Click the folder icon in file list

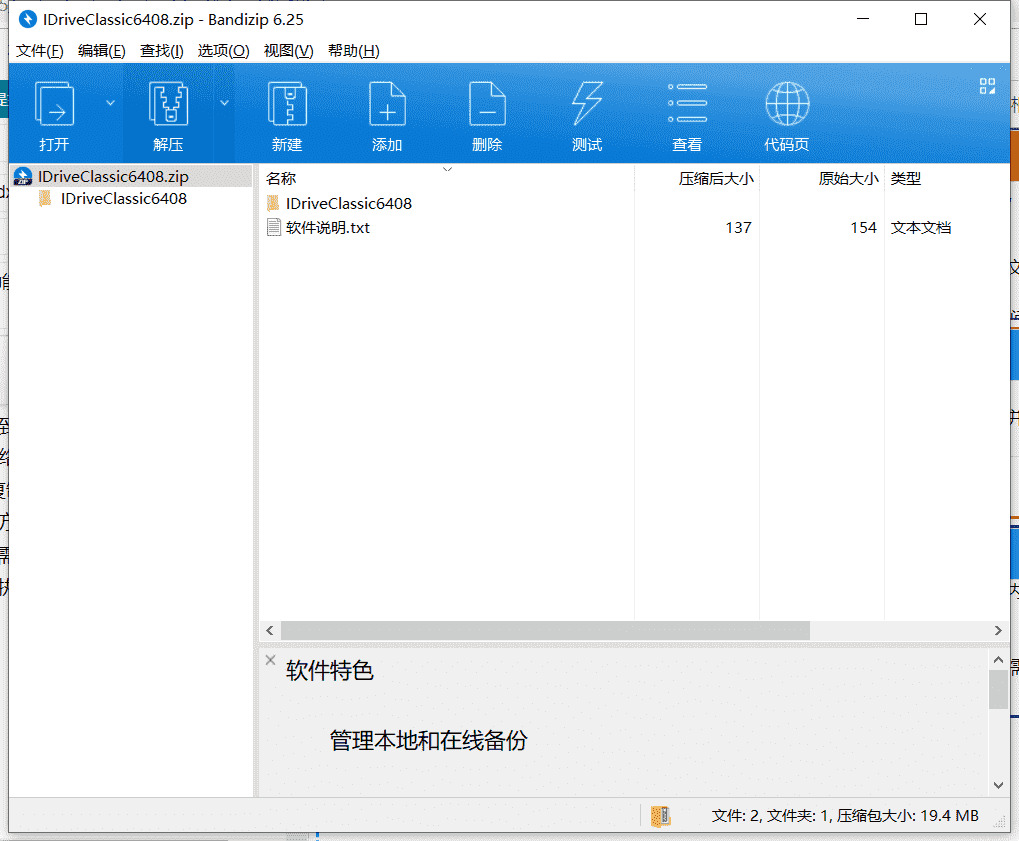[273, 203]
